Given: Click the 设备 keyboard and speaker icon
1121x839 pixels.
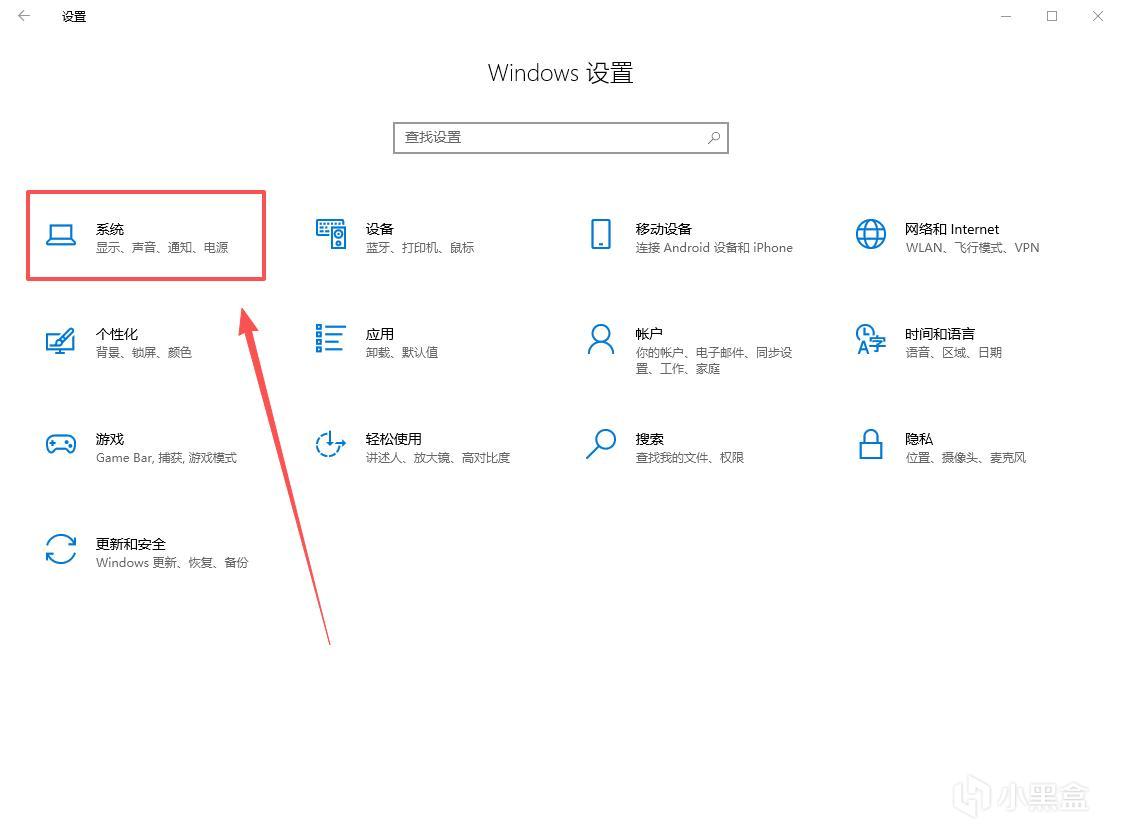Looking at the screenshot, I should [331, 234].
